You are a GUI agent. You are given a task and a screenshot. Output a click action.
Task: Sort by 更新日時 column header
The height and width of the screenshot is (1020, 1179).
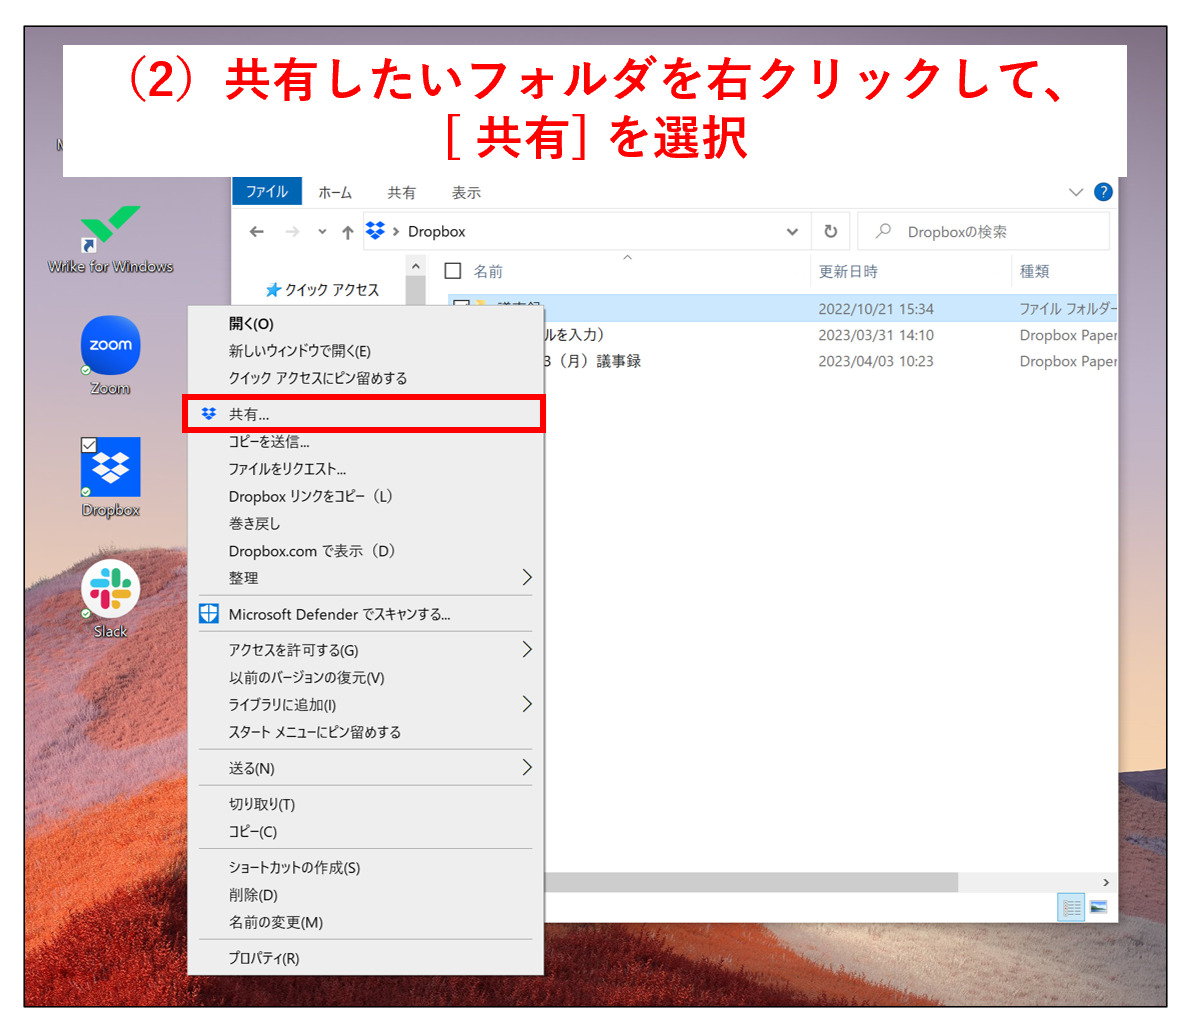tap(848, 271)
